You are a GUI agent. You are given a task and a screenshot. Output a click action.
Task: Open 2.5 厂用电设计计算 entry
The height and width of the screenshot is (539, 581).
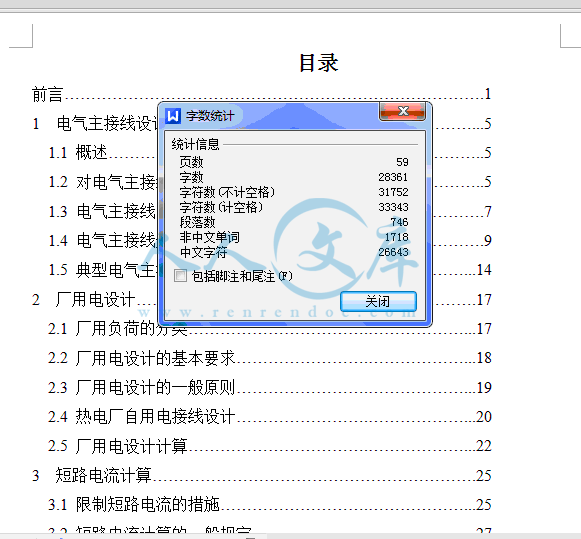pyautogui.click(x=270, y=446)
